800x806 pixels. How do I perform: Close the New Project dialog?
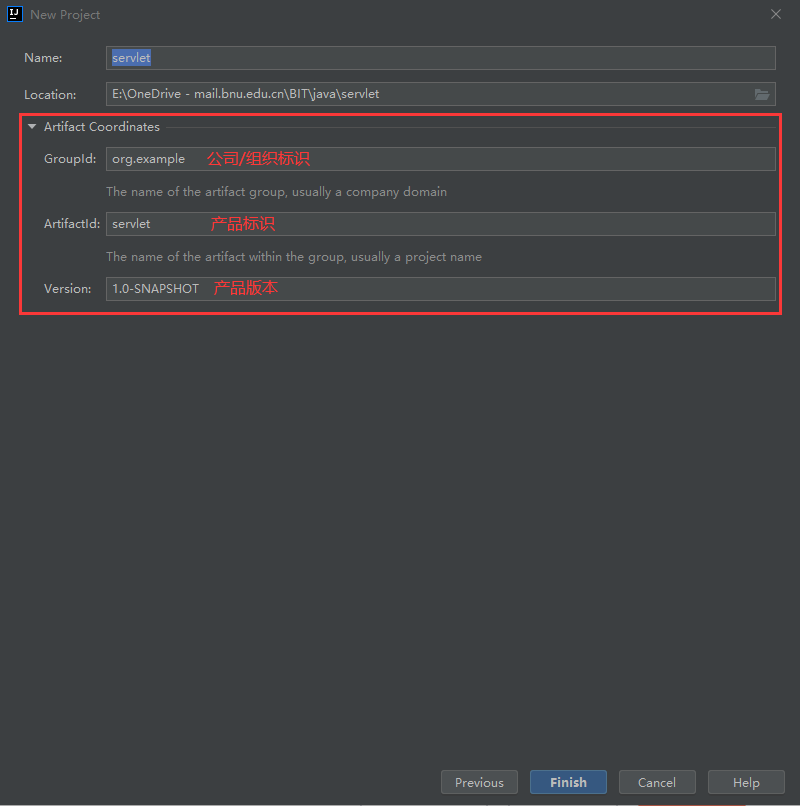pyautogui.click(x=777, y=14)
